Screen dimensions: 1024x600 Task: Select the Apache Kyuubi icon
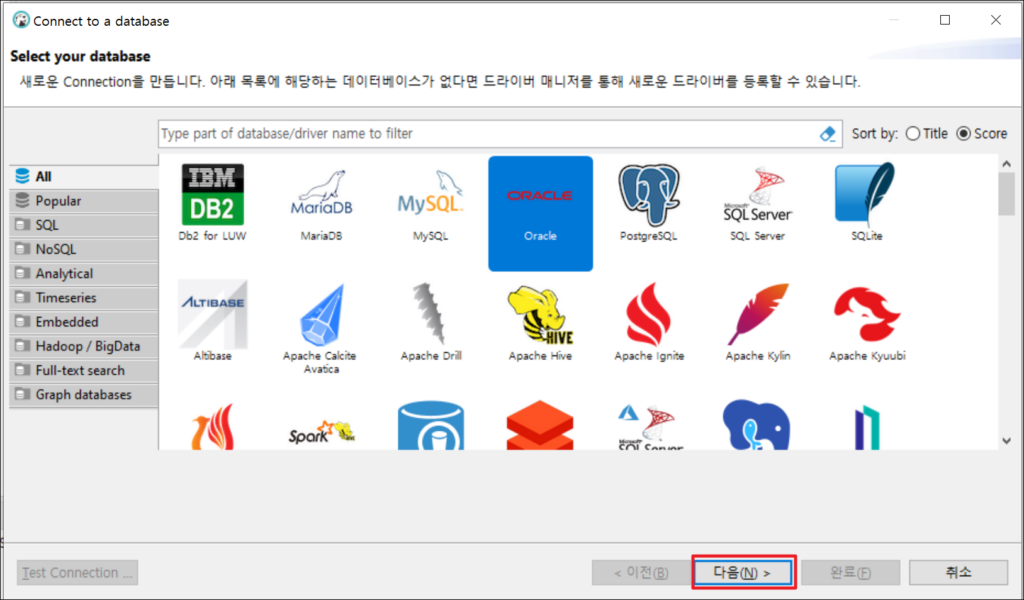pyautogui.click(x=867, y=315)
